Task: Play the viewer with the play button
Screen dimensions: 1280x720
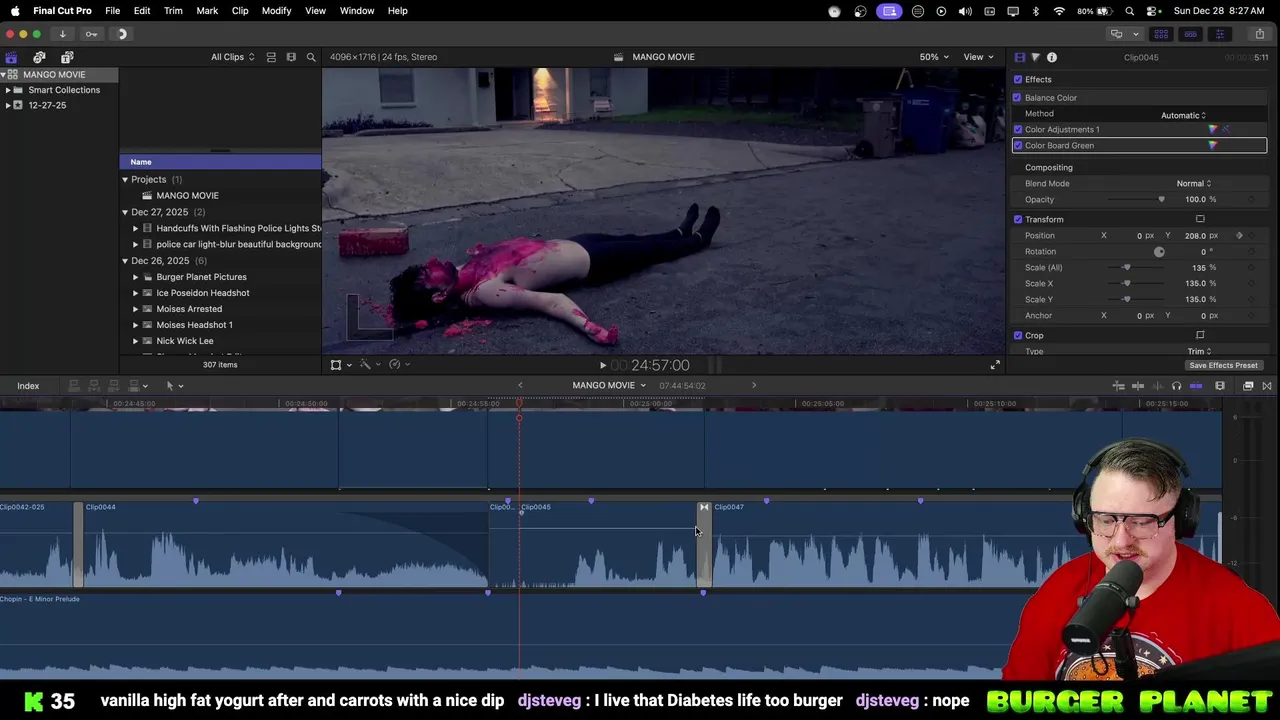Action: pyautogui.click(x=602, y=366)
